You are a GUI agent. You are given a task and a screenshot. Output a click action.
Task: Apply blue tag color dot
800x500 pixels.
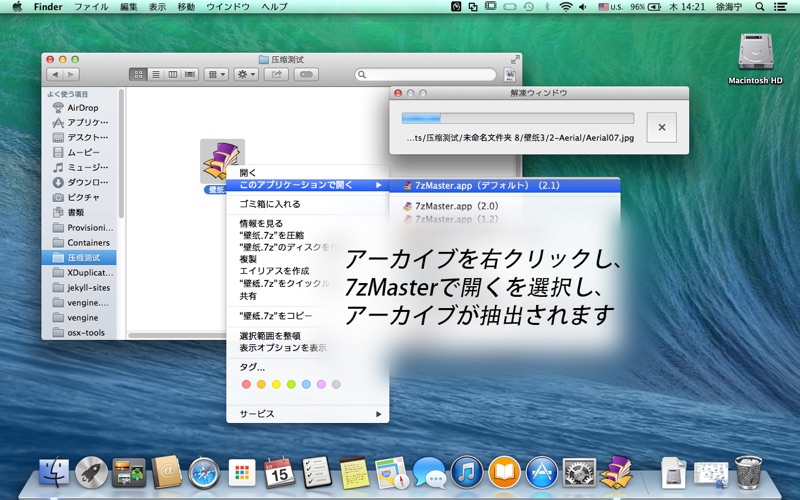pyautogui.click(x=306, y=384)
